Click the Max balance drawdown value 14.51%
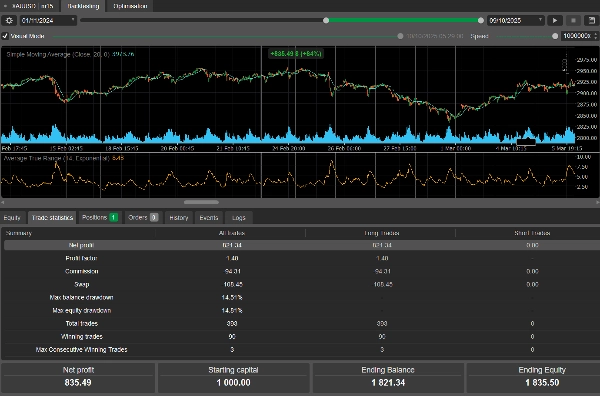 [232, 297]
